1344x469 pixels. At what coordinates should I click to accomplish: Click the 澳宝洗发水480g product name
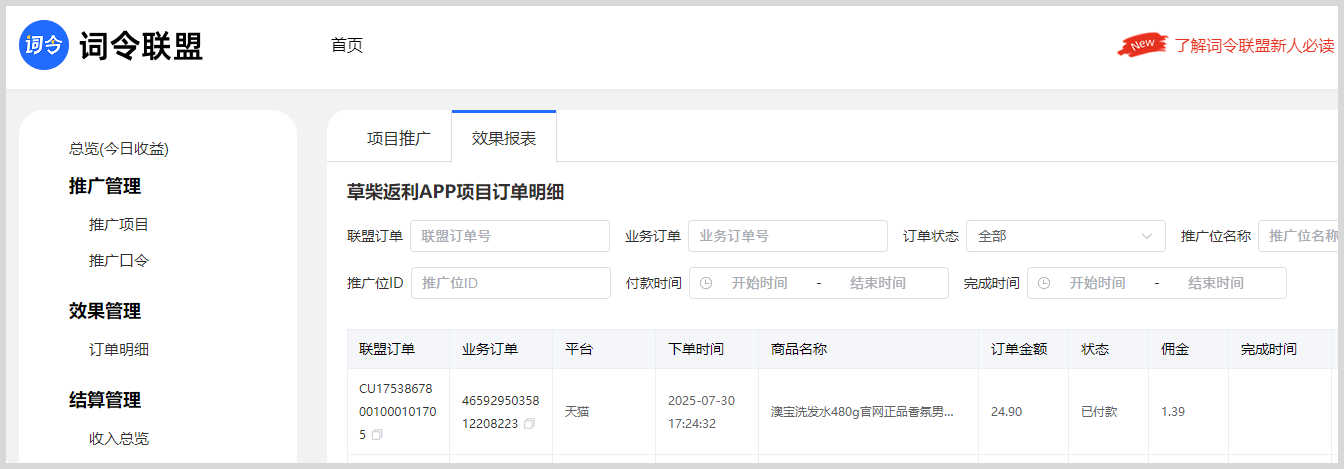862,411
